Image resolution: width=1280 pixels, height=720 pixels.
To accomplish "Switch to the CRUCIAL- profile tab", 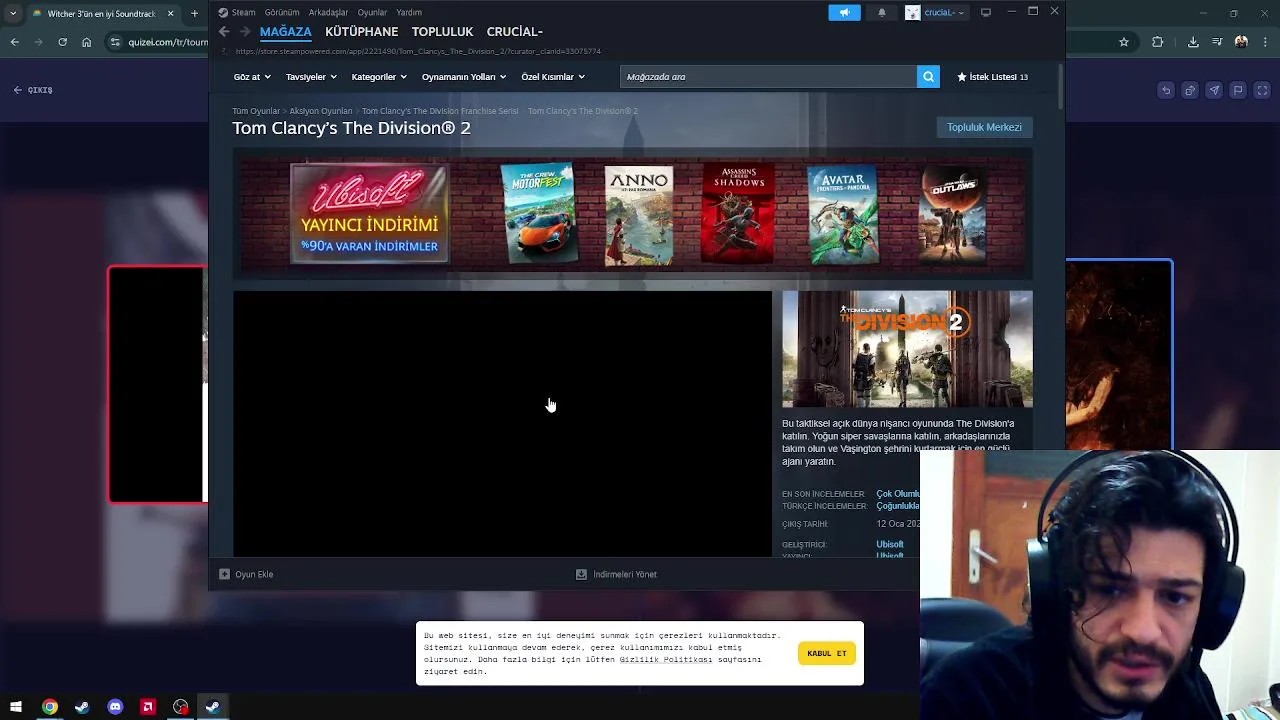I will [x=514, y=32].
